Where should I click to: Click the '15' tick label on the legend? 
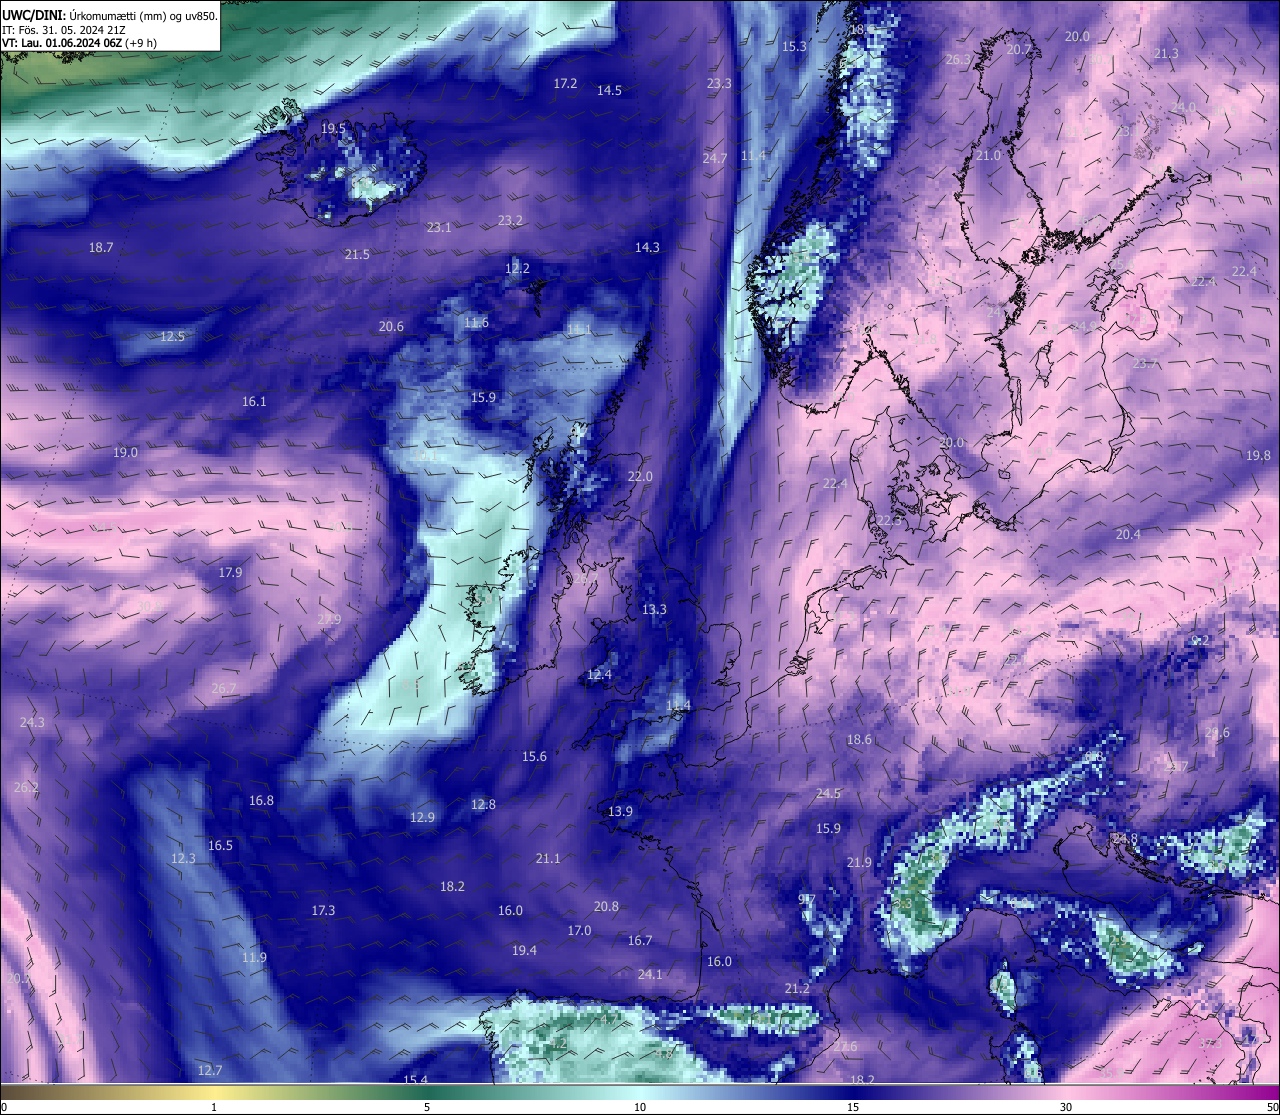pyautogui.click(x=853, y=1107)
